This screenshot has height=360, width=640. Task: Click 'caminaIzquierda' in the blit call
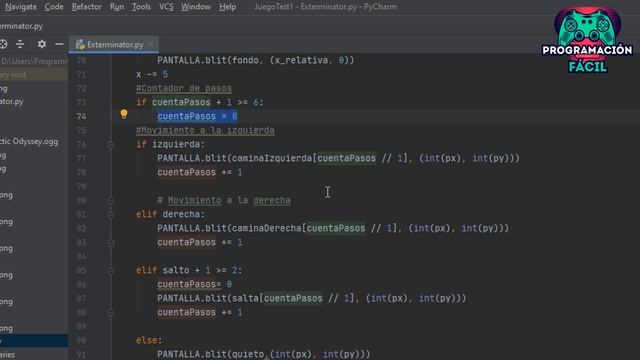coord(272,158)
